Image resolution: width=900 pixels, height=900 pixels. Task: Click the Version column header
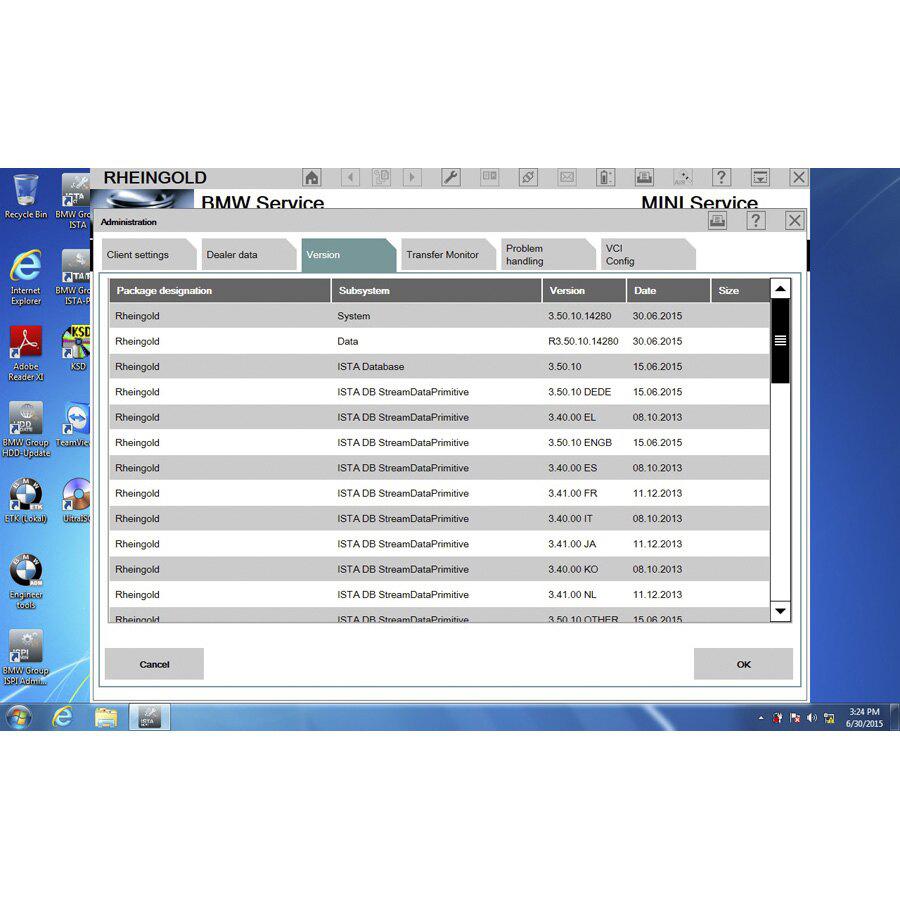coord(584,290)
